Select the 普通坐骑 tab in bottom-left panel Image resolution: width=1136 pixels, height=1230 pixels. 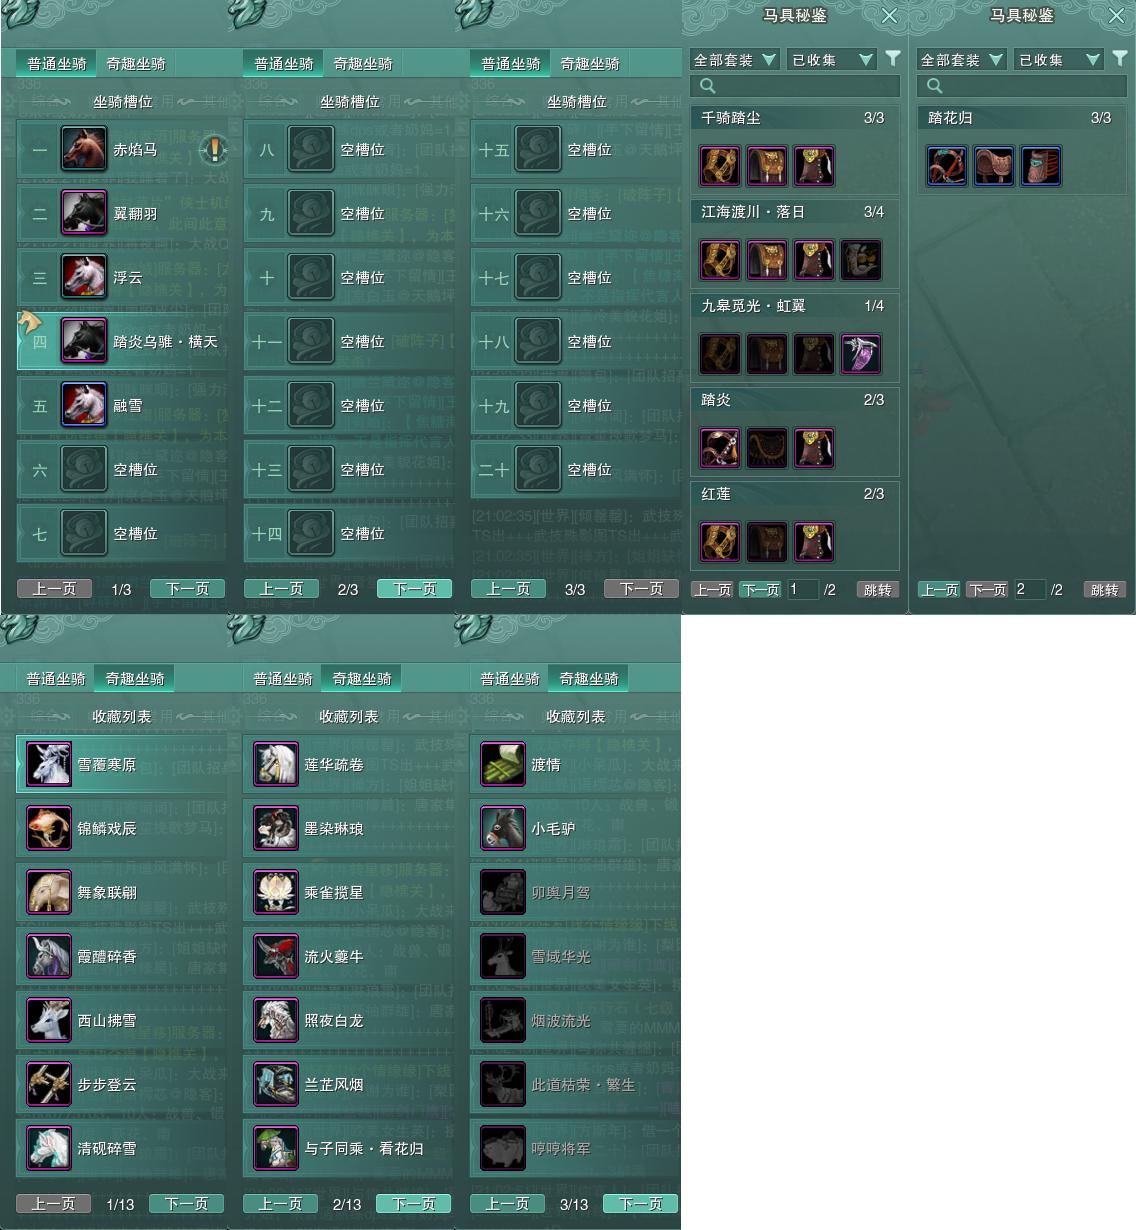tap(56, 678)
